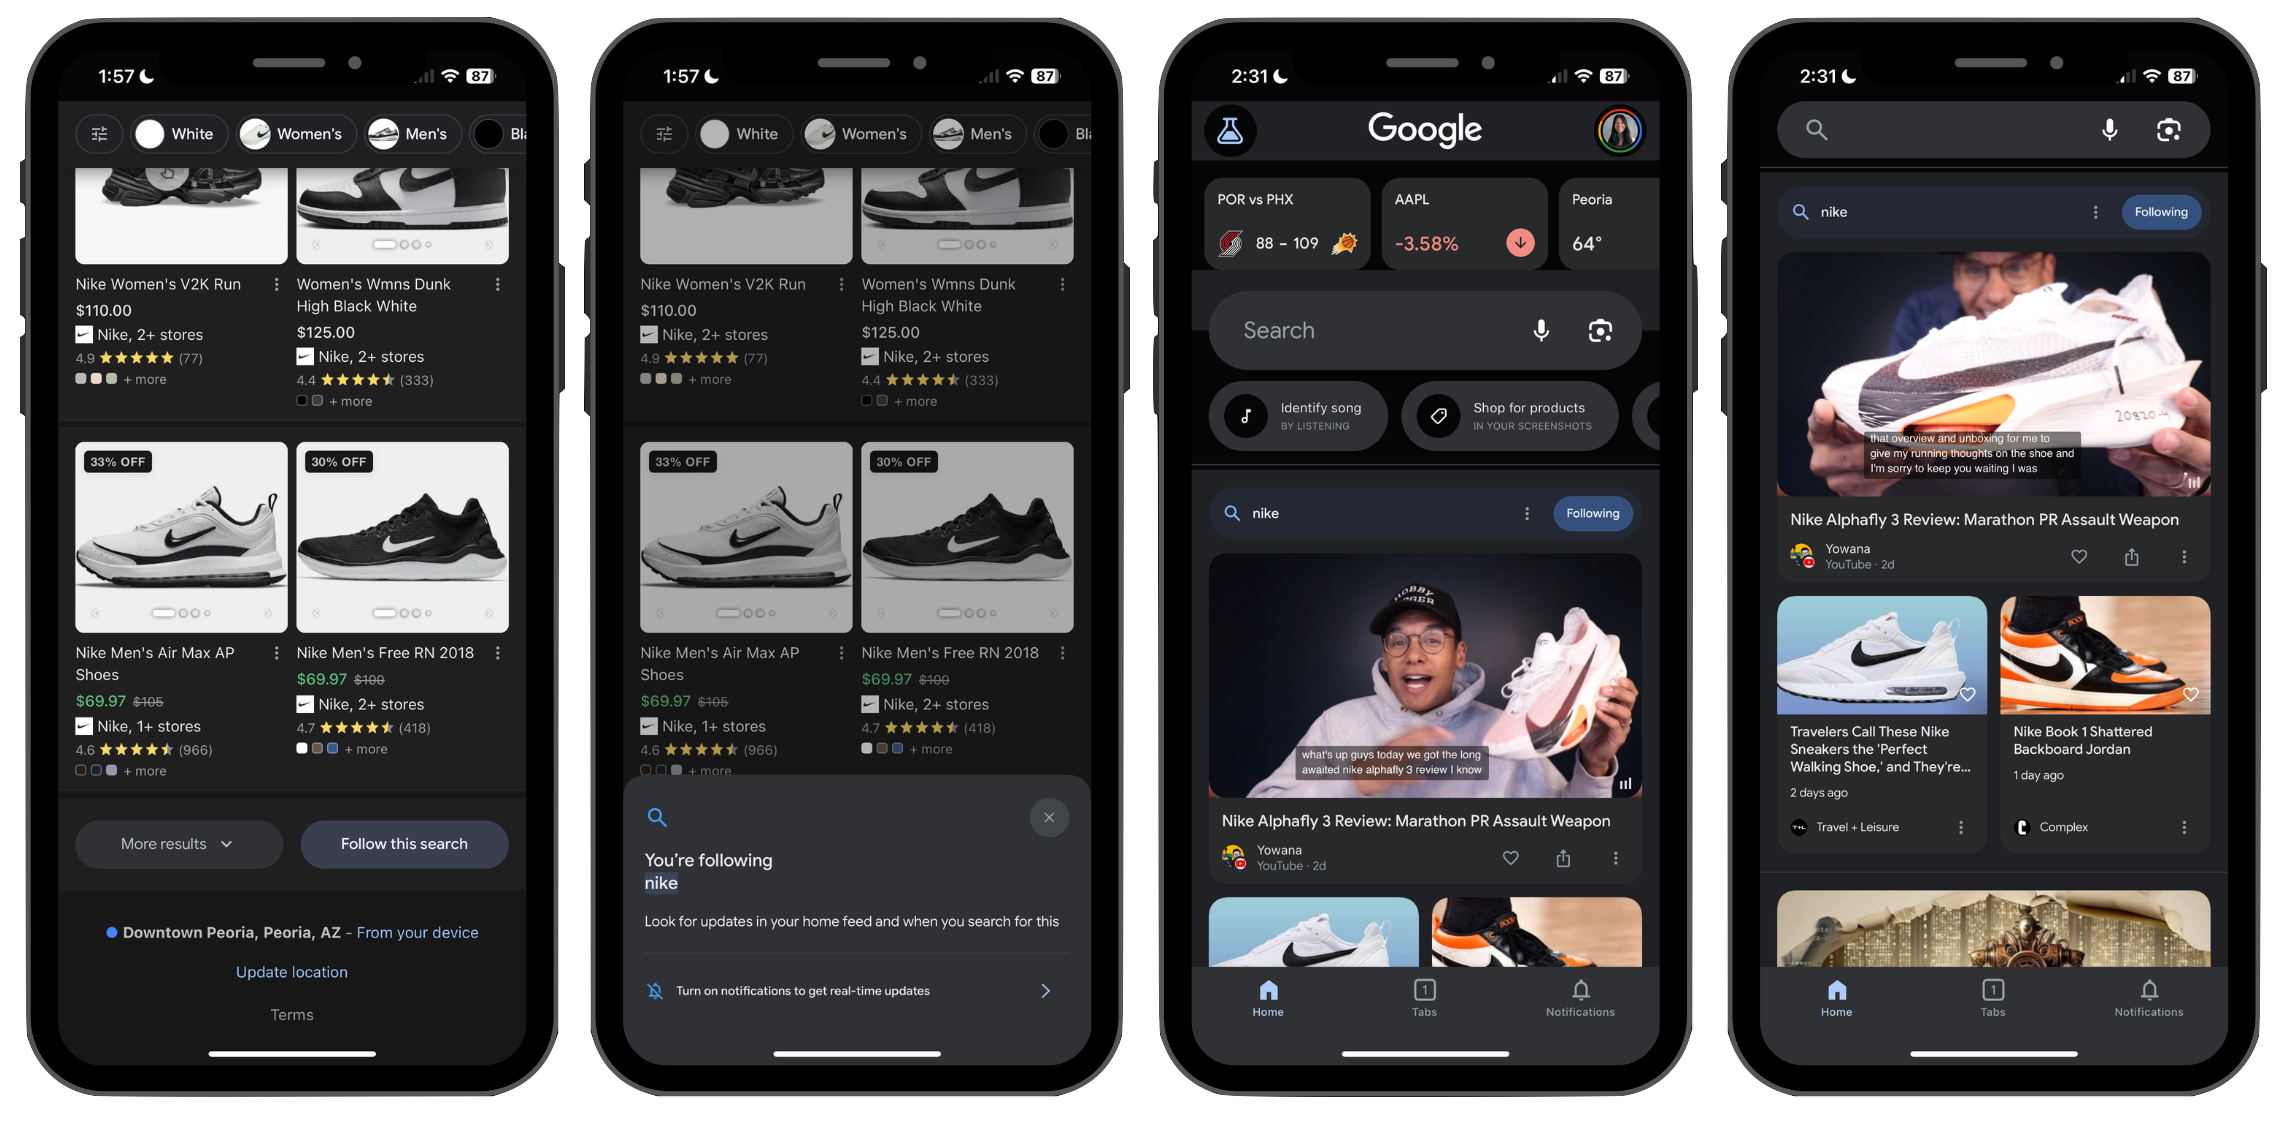
Task: Toggle Following button for nike search
Action: tap(1593, 513)
